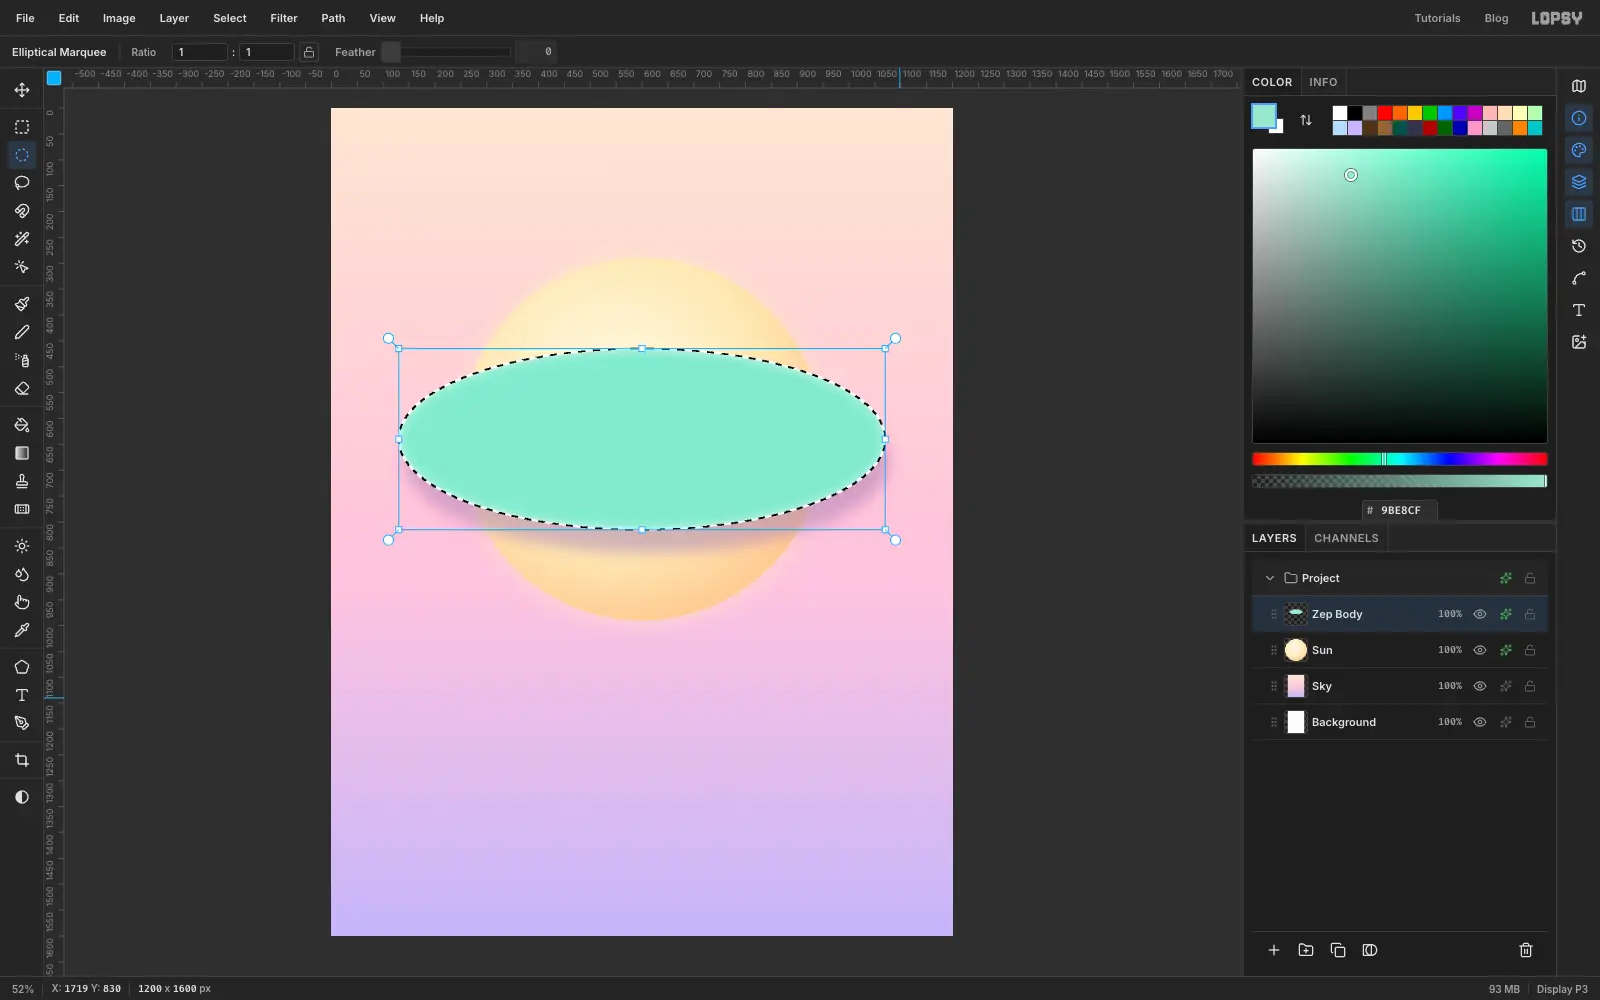The image size is (1600, 1000).
Task: Collapse the Project group
Action: point(1270,578)
